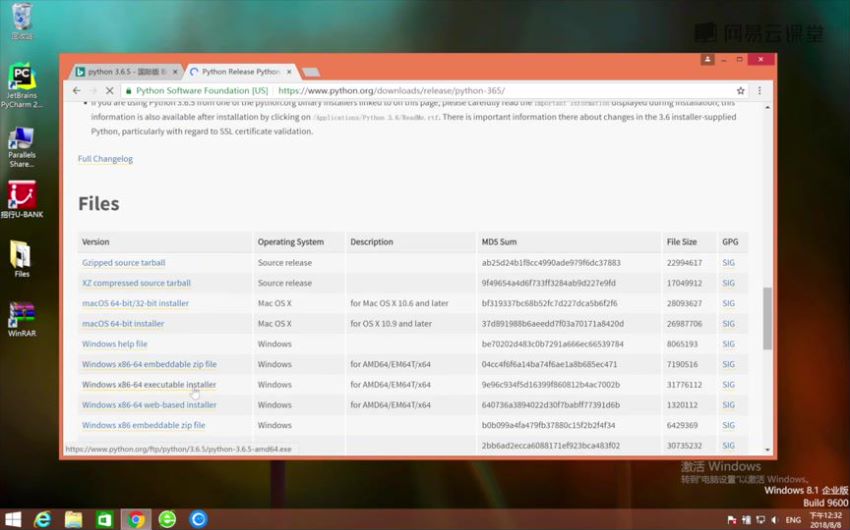Open SIG link for macOS 64-bit installer
The width and height of the screenshot is (850, 530).
[x=729, y=324]
